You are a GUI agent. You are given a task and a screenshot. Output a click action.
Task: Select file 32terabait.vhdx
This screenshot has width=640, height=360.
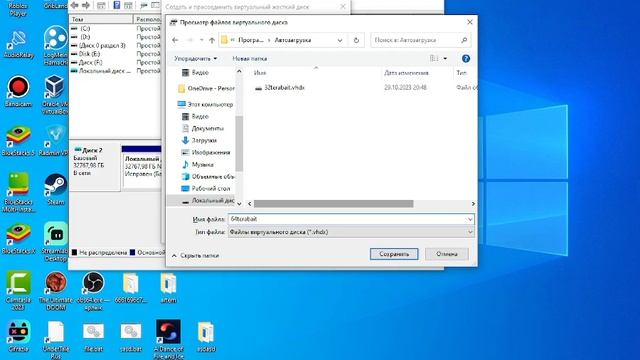tap(280, 87)
